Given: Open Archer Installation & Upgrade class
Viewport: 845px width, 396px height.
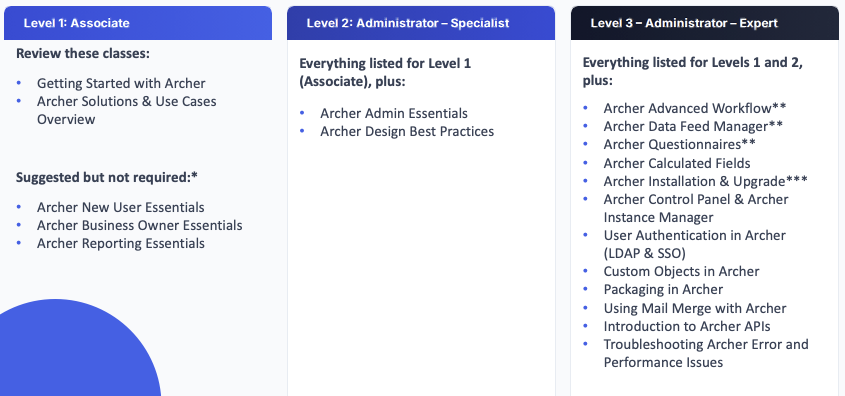Looking at the screenshot, I should (705, 181).
